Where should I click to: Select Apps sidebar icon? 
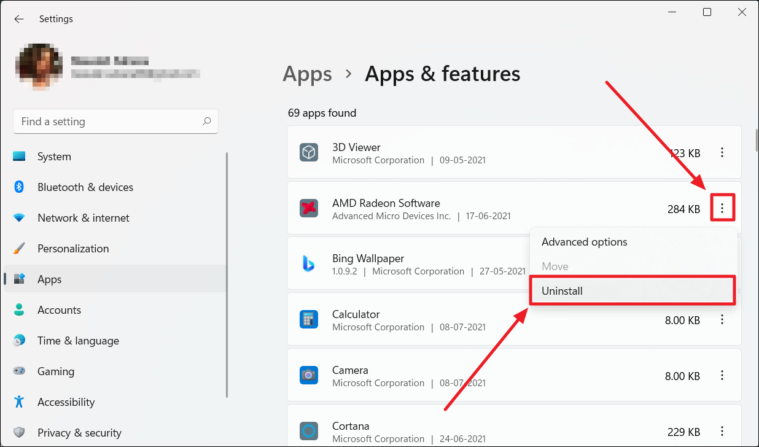click(19, 279)
